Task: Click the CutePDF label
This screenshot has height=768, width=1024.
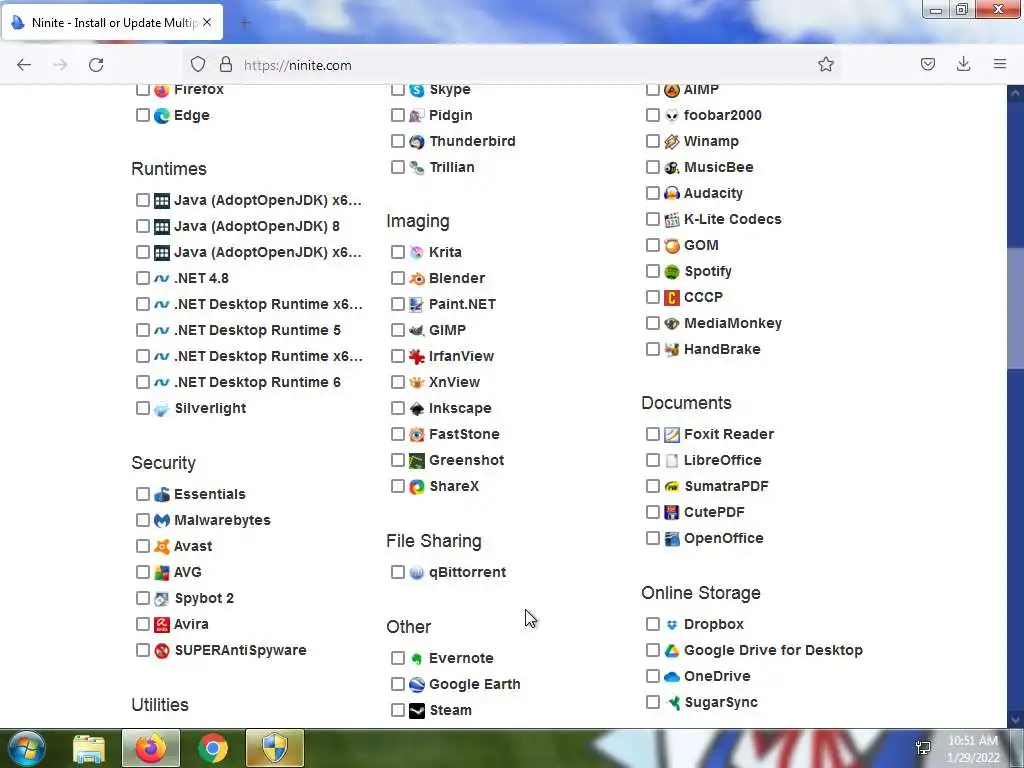Action: (x=714, y=513)
